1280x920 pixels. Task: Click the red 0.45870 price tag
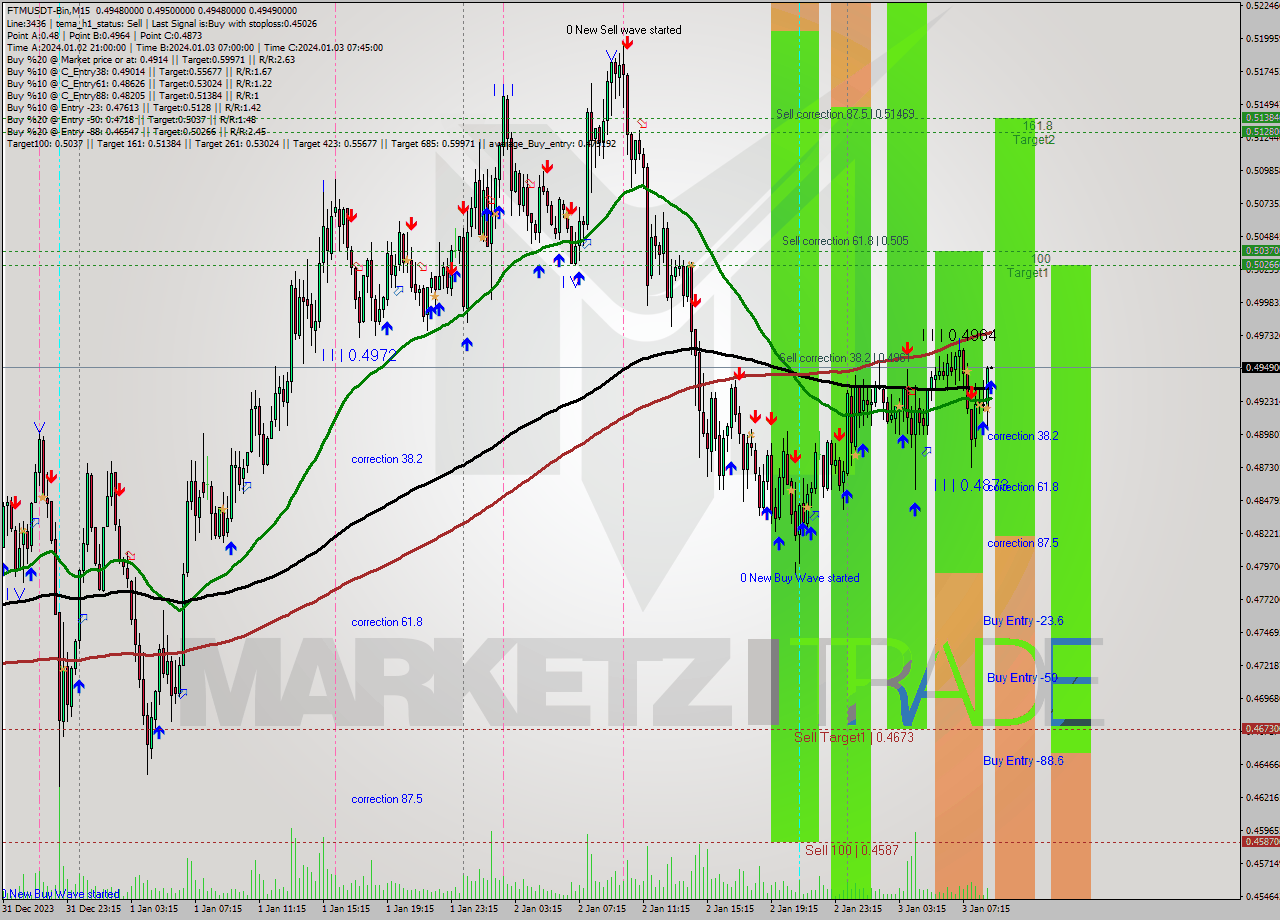[1260, 842]
